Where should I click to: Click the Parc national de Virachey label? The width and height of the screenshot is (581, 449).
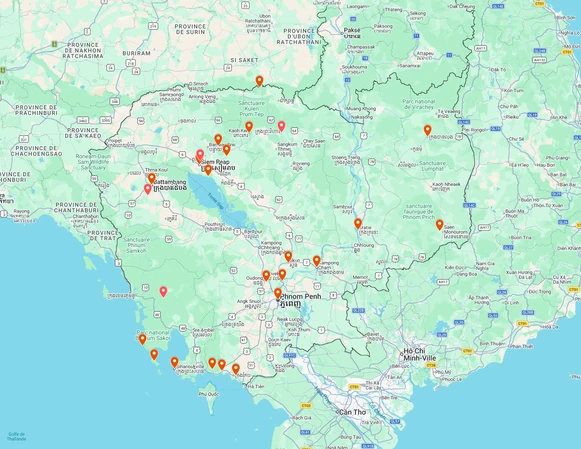click(419, 104)
